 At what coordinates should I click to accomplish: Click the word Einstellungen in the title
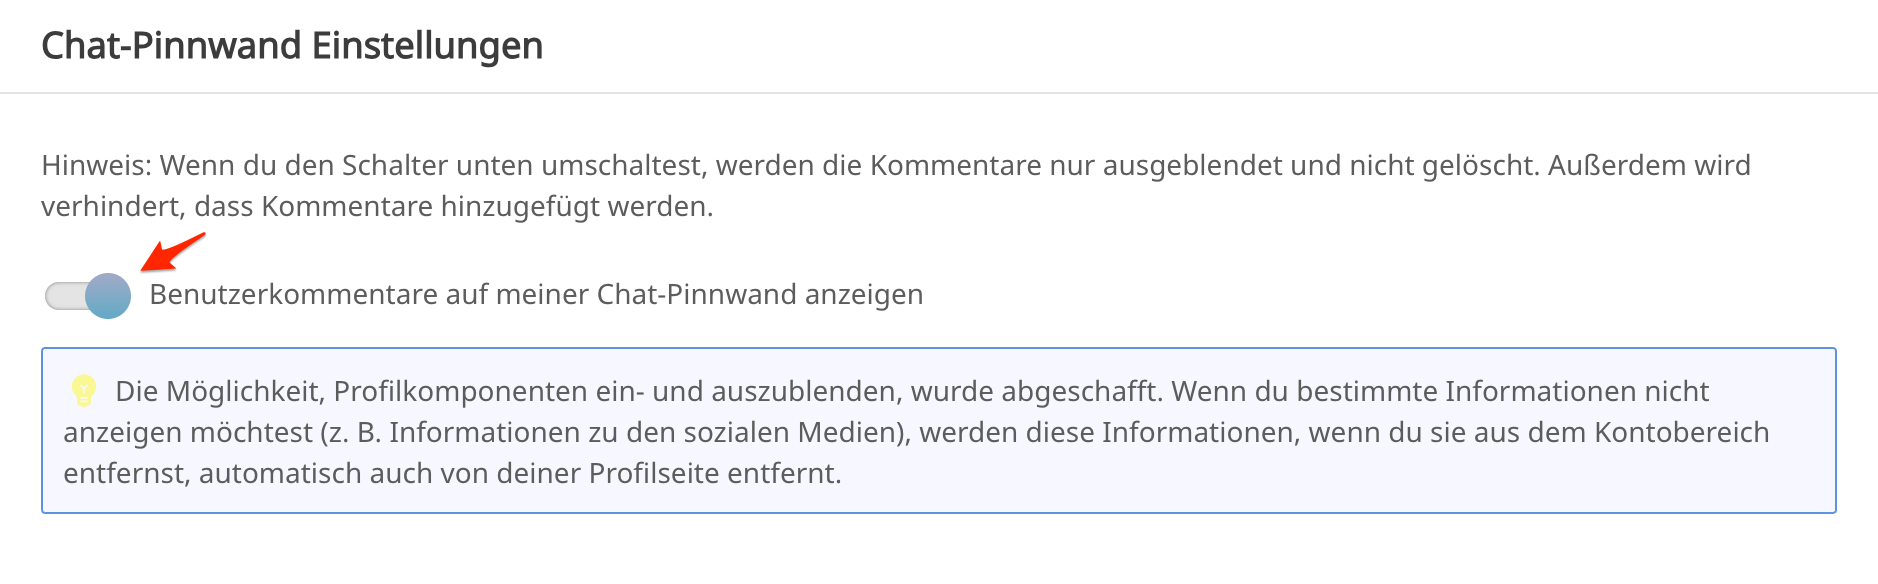coord(427,46)
